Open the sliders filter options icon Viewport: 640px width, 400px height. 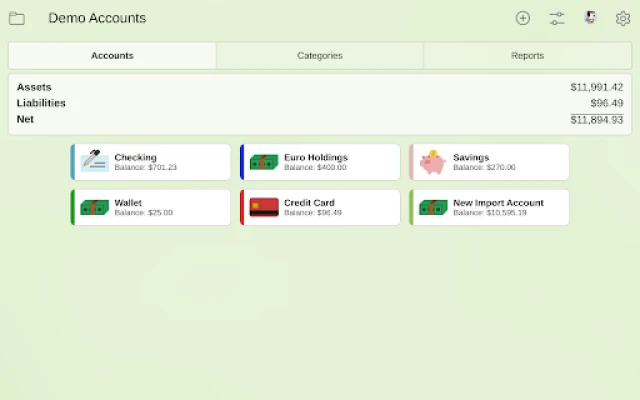tap(557, 18)
